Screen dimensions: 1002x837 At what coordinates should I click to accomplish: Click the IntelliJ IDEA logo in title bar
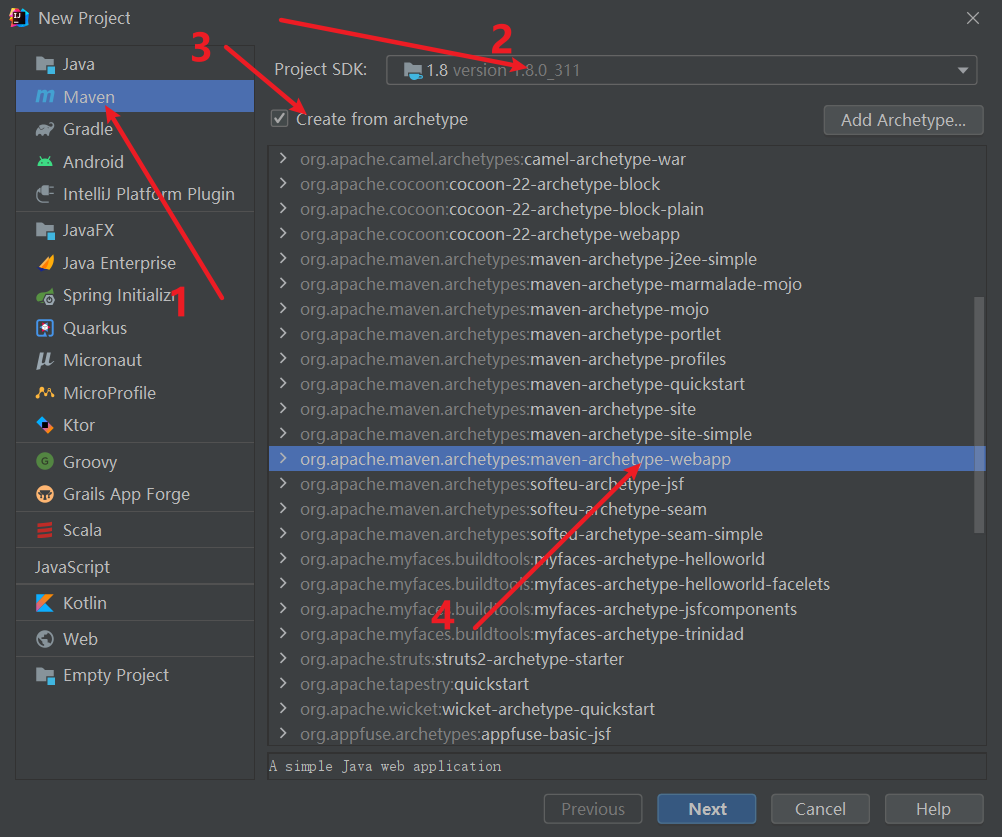coord(19,18)
